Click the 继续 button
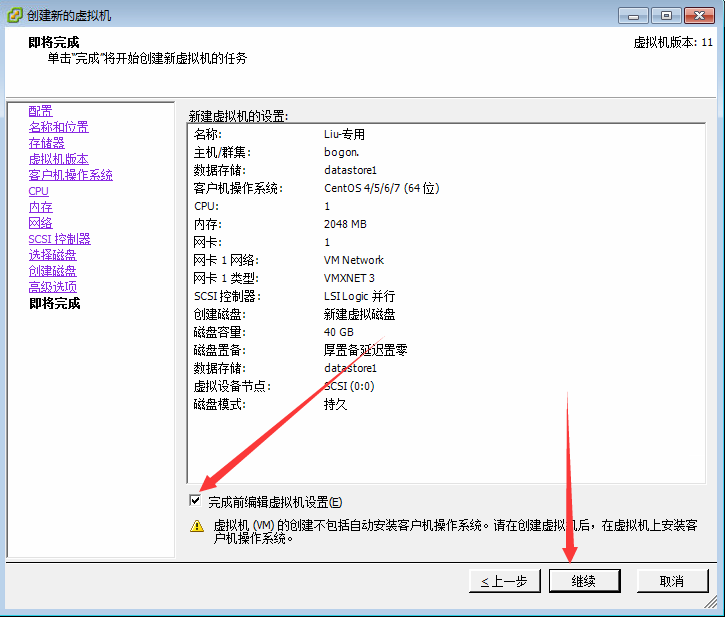Screen dimensions: 725x617 [584, 581]
